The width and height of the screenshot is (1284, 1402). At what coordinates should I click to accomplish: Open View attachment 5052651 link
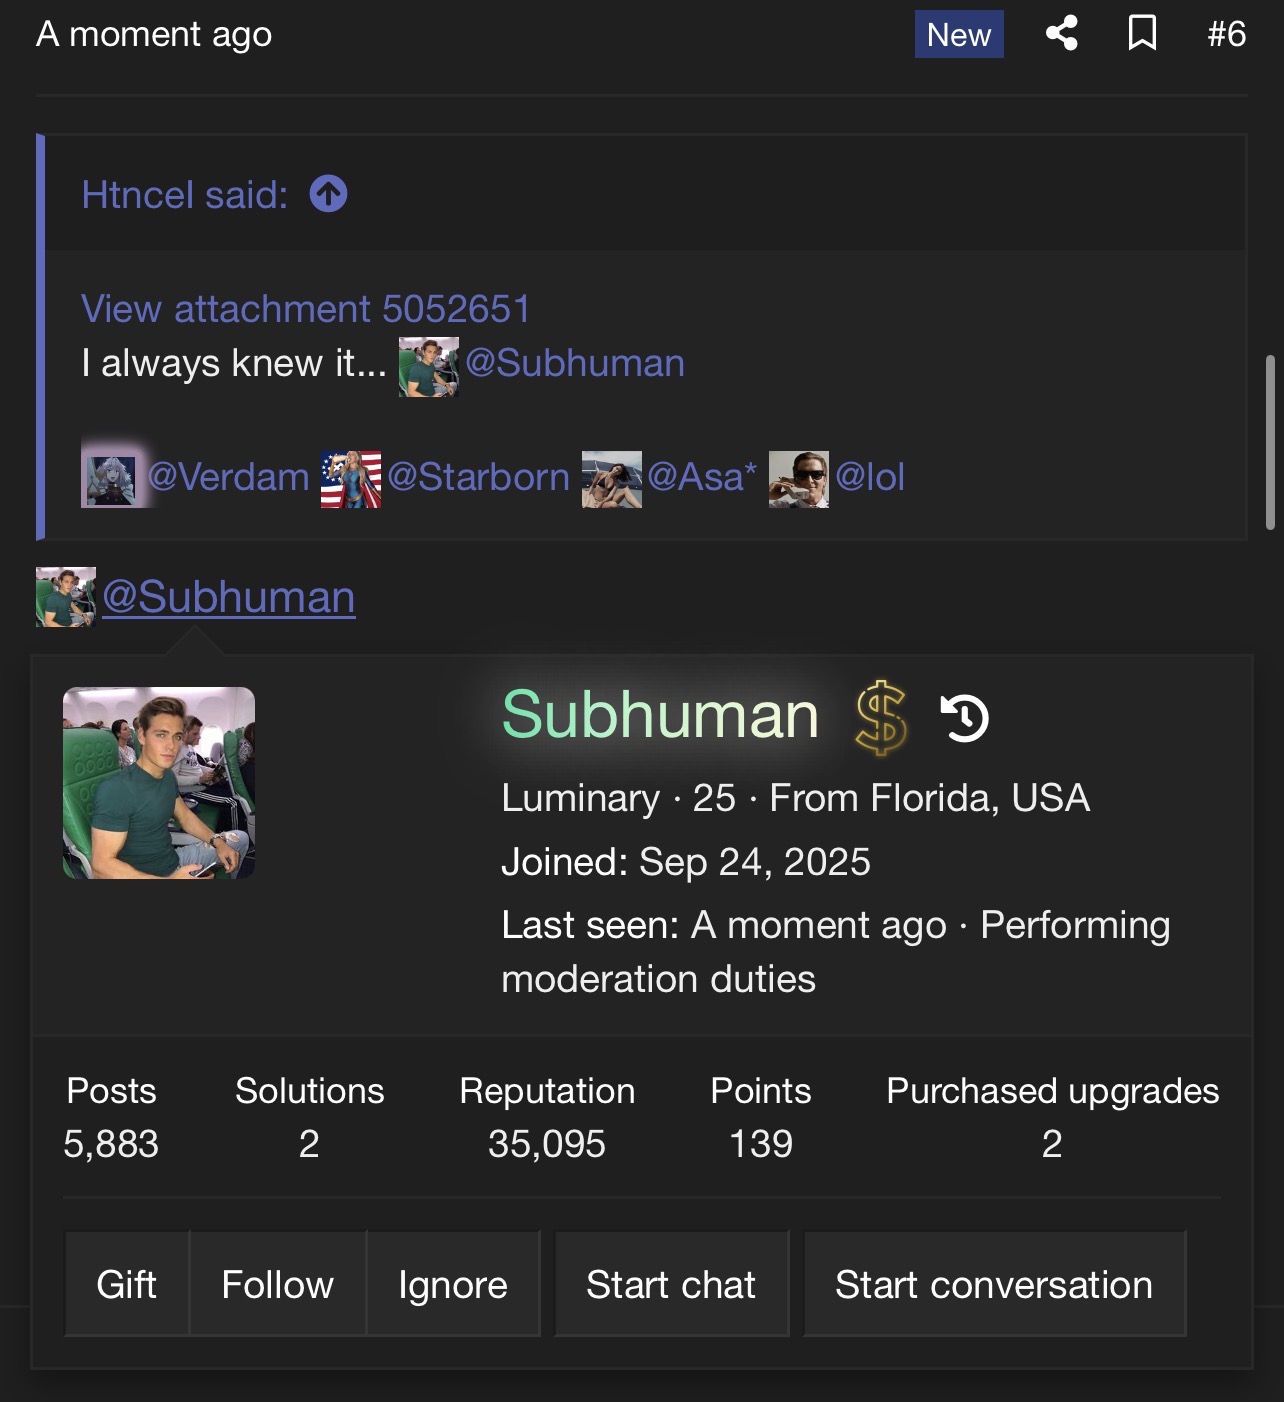(x=305, y=309)
